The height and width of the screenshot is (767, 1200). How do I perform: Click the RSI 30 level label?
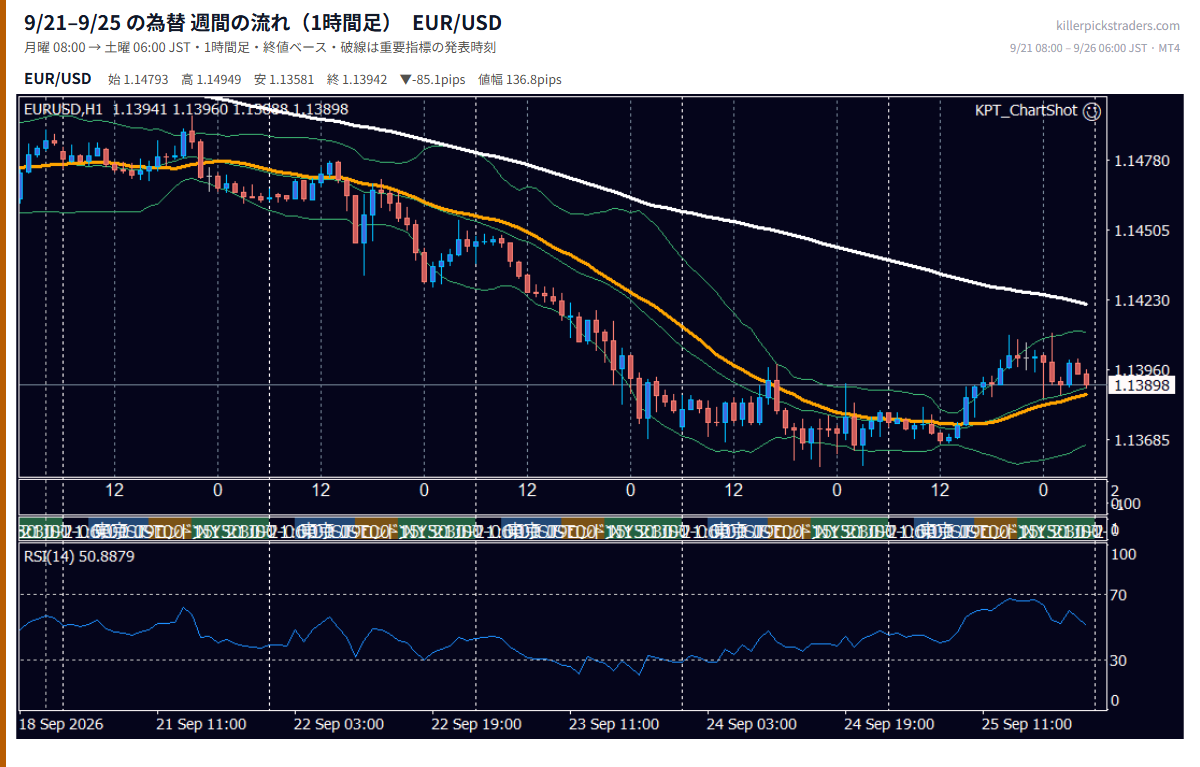1120,660
